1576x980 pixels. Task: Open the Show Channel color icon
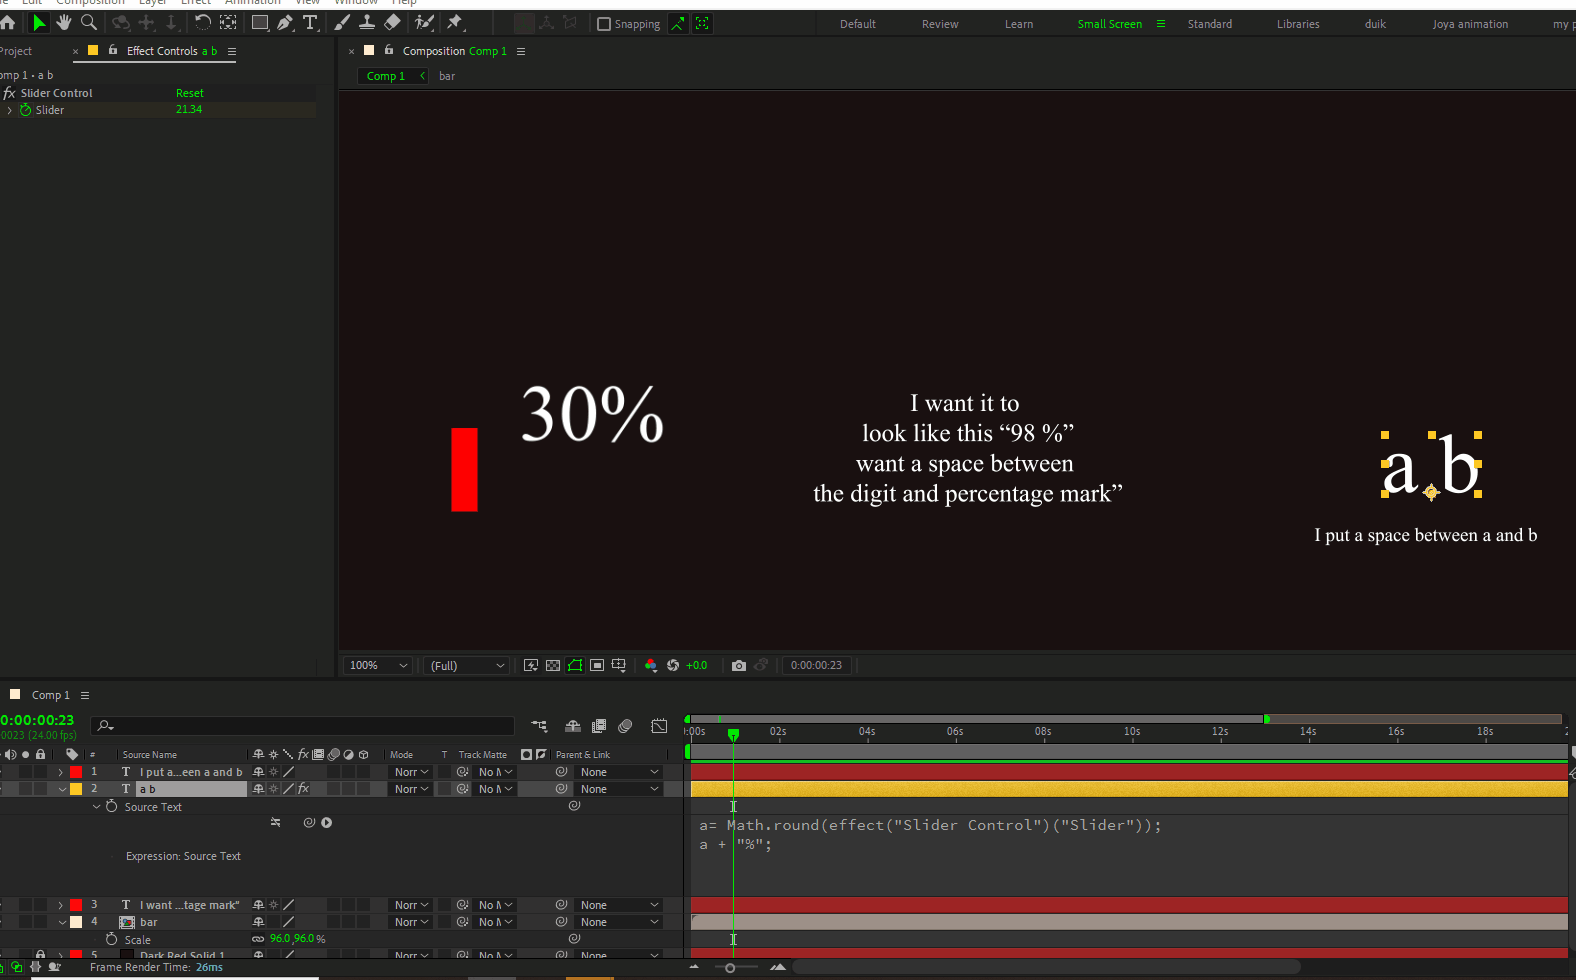coord(651,665)
